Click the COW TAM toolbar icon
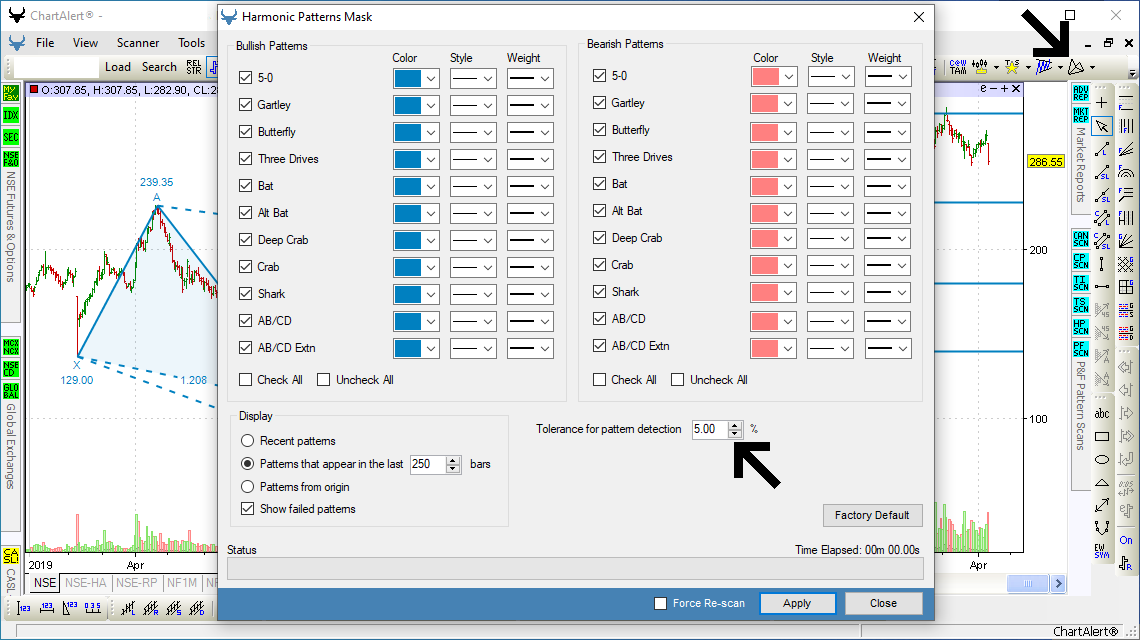The image size is (1140, 640). [x=958, y=67]
